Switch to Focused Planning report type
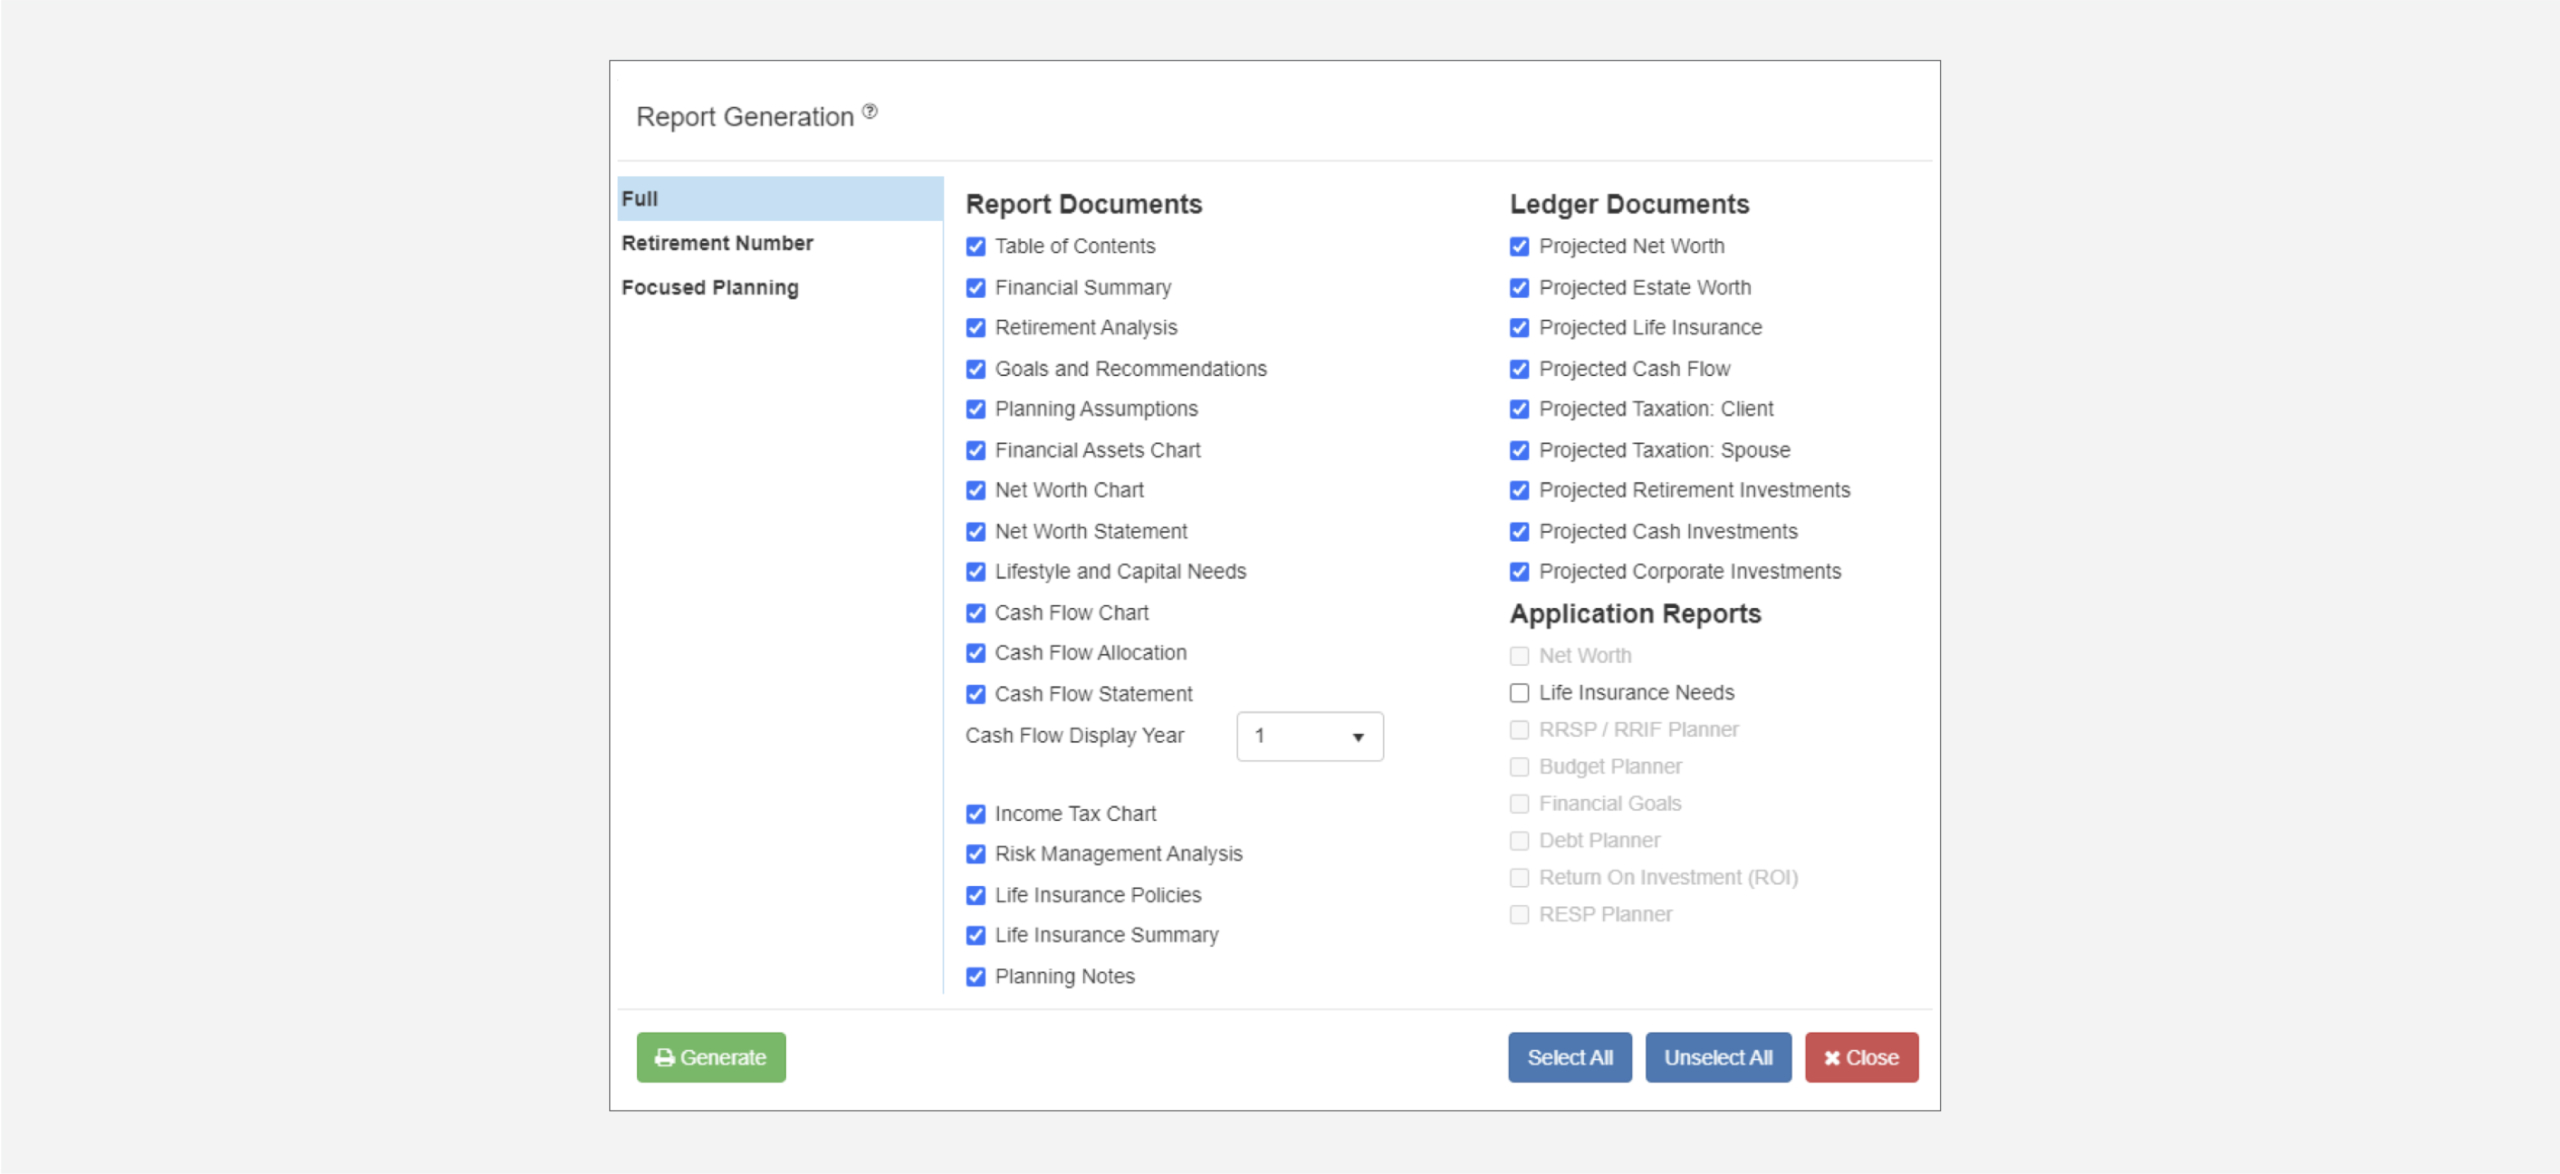2560x1174 pixels. [x=710, y=288]
